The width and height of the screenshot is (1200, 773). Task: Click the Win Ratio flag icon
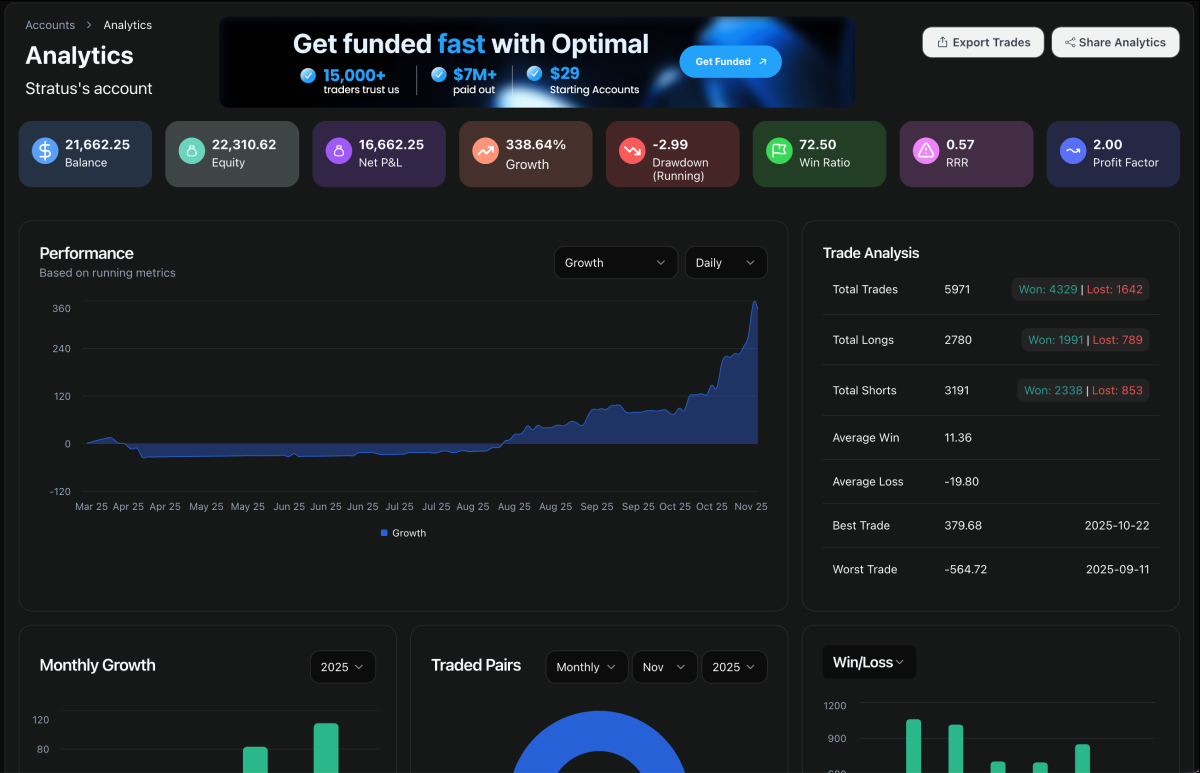pyautogui.click(x=778, y=150)
